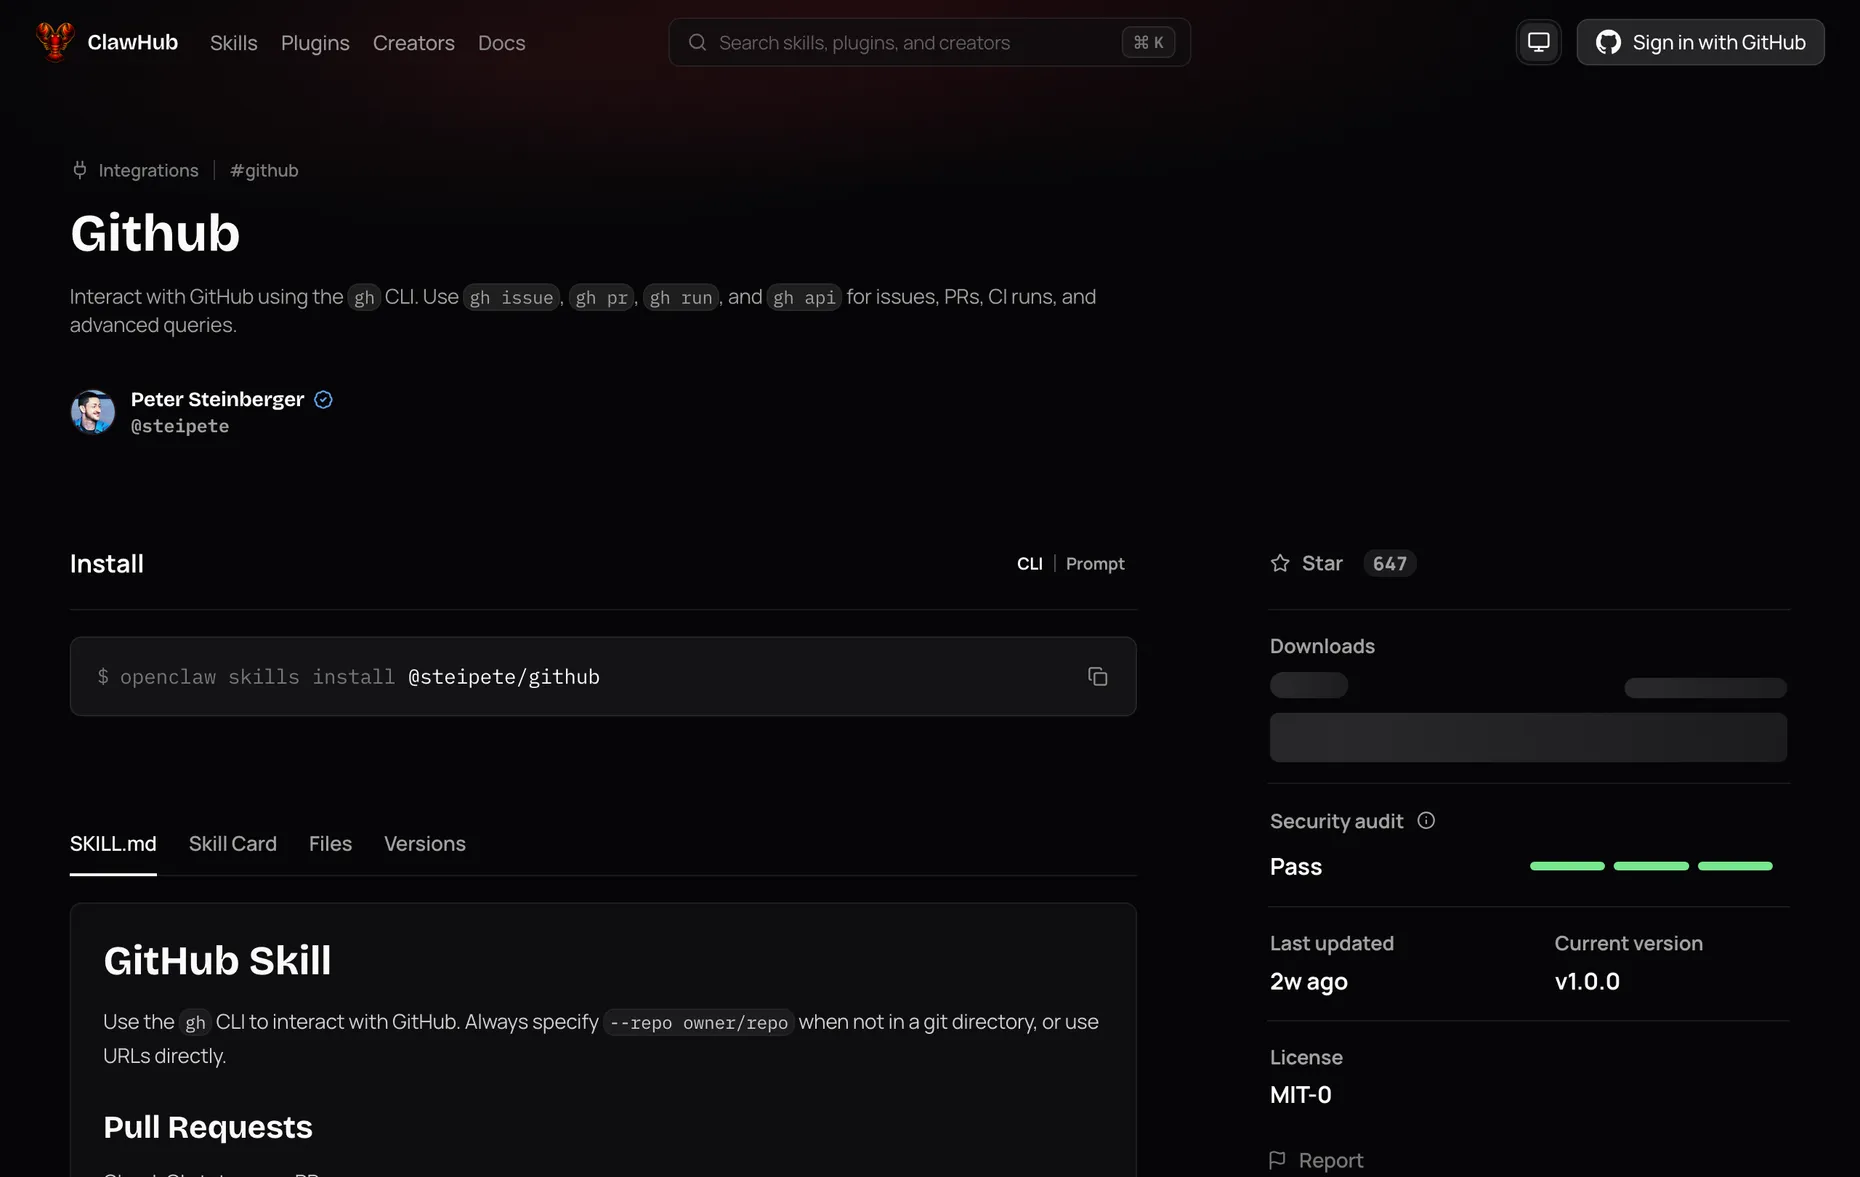Go to the Creators page

[x=414, y=43]
